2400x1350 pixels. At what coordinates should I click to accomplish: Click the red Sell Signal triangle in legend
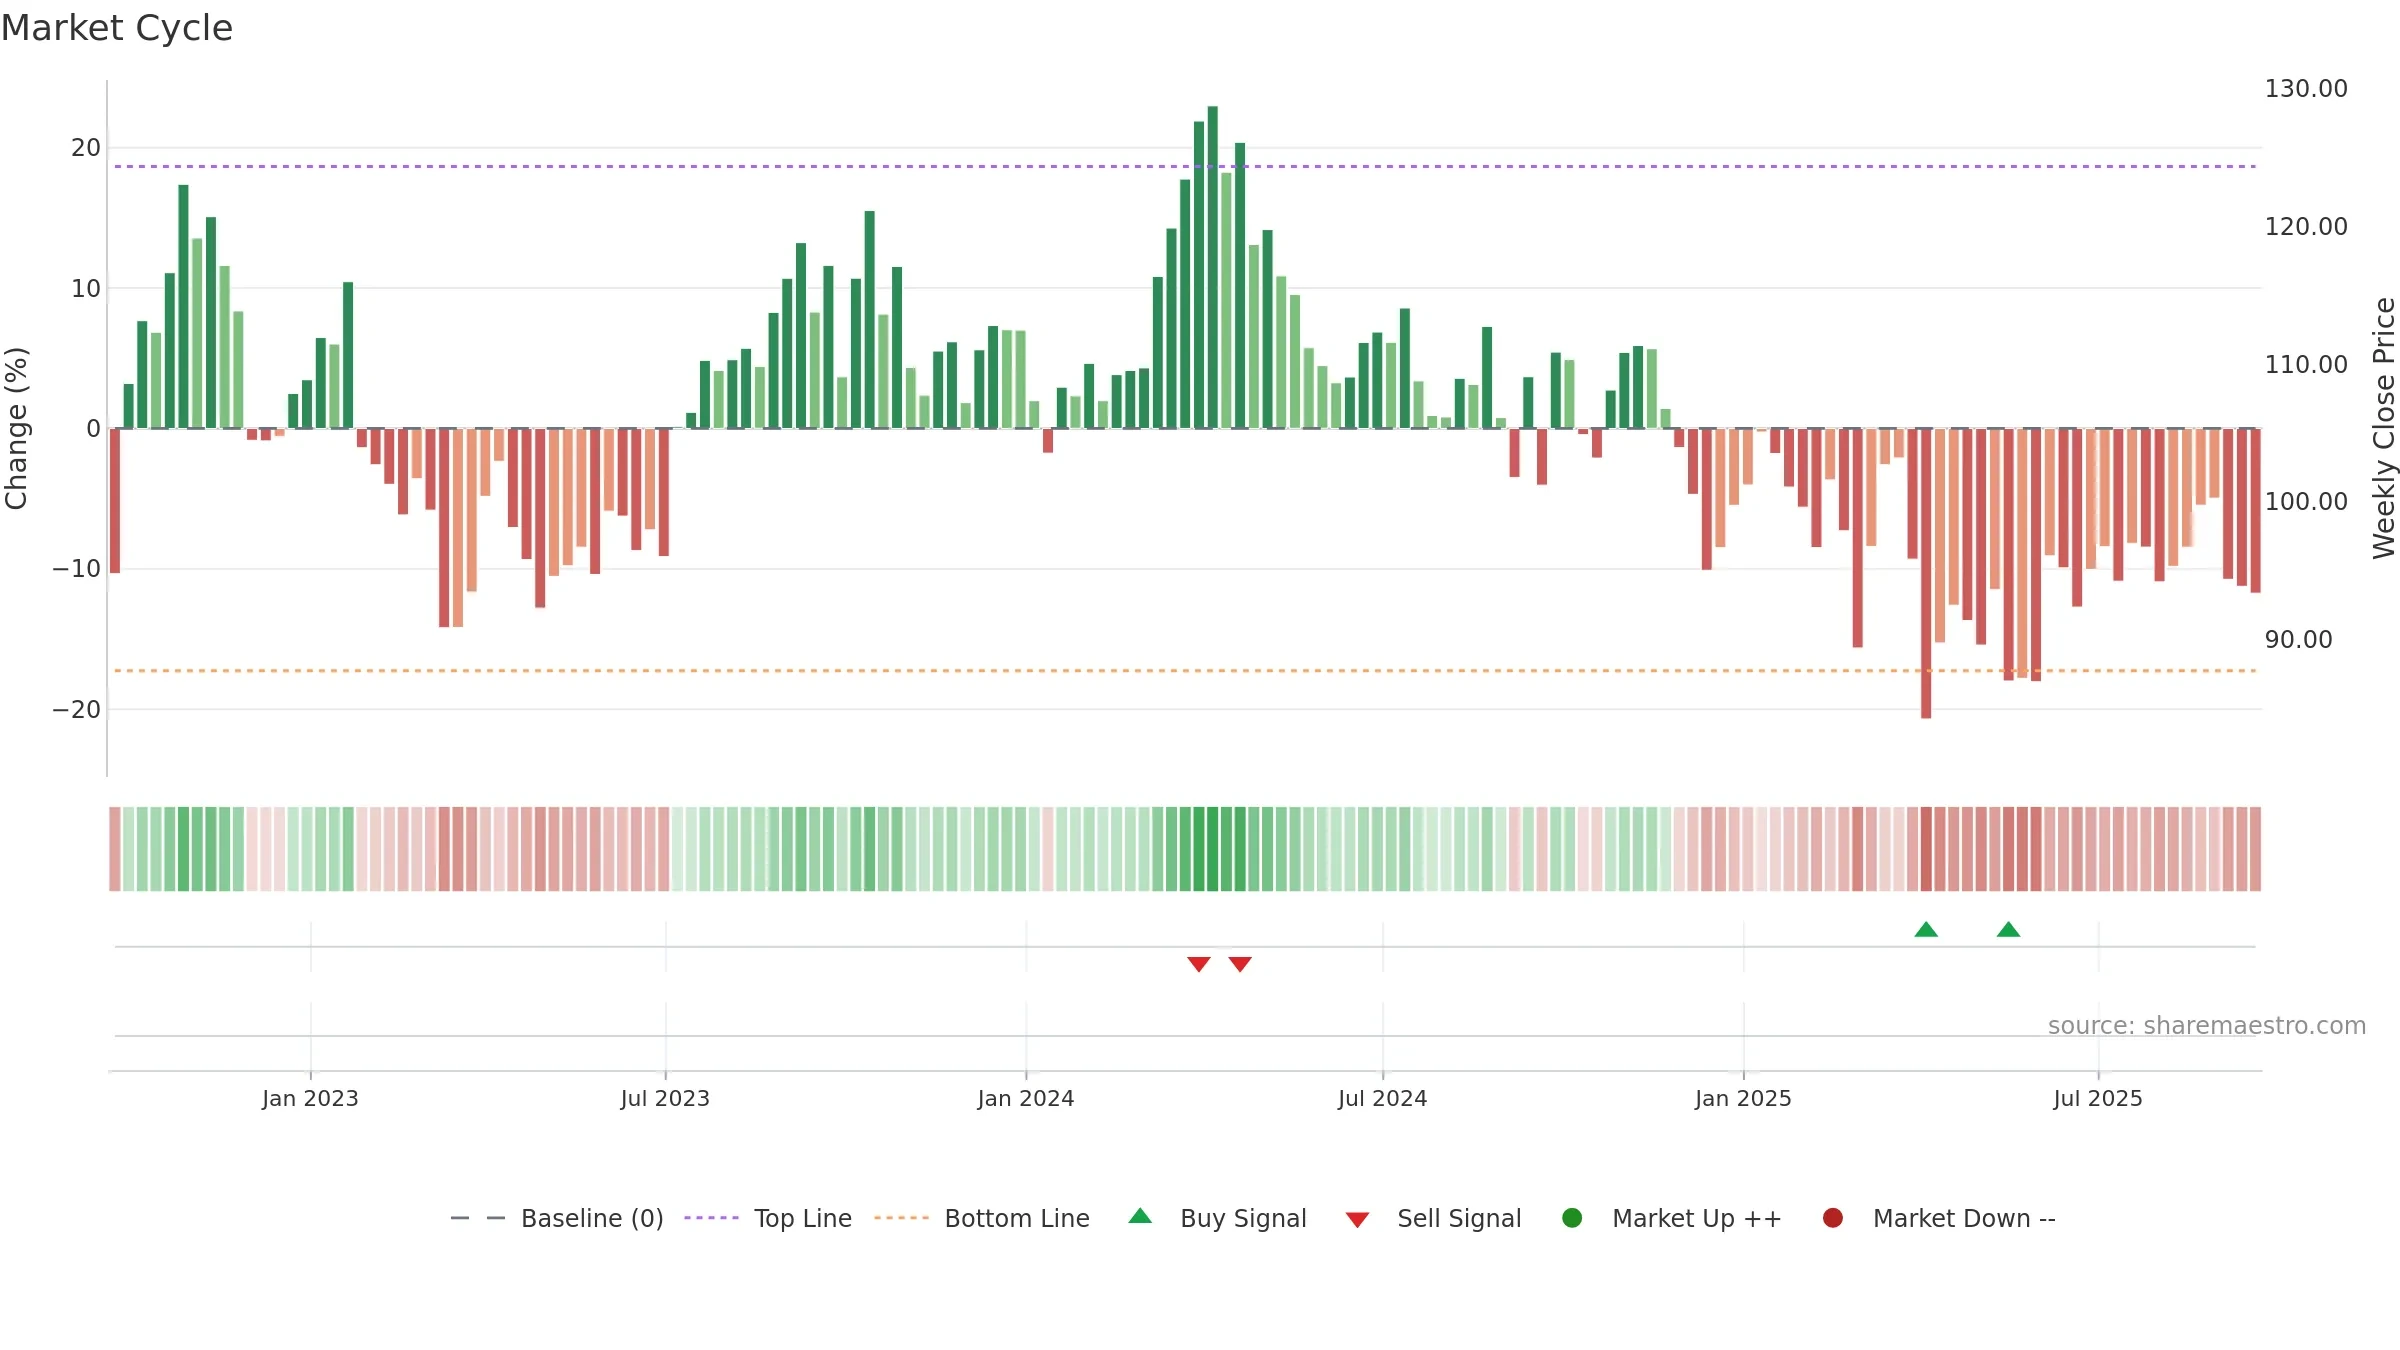click(1357, 1220)
